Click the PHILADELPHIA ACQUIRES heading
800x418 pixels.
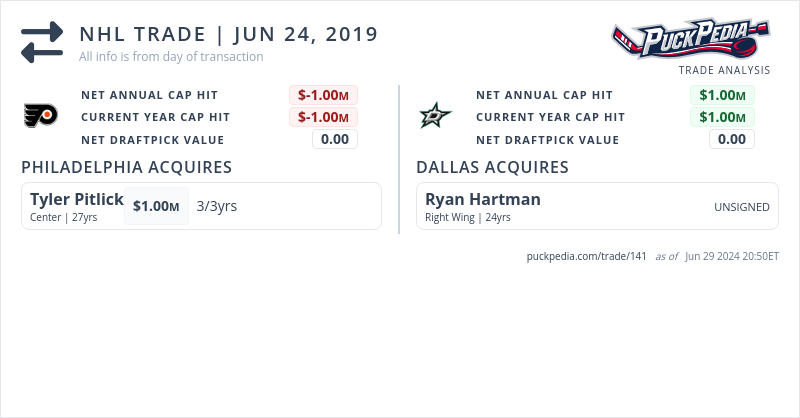[127, 167]
